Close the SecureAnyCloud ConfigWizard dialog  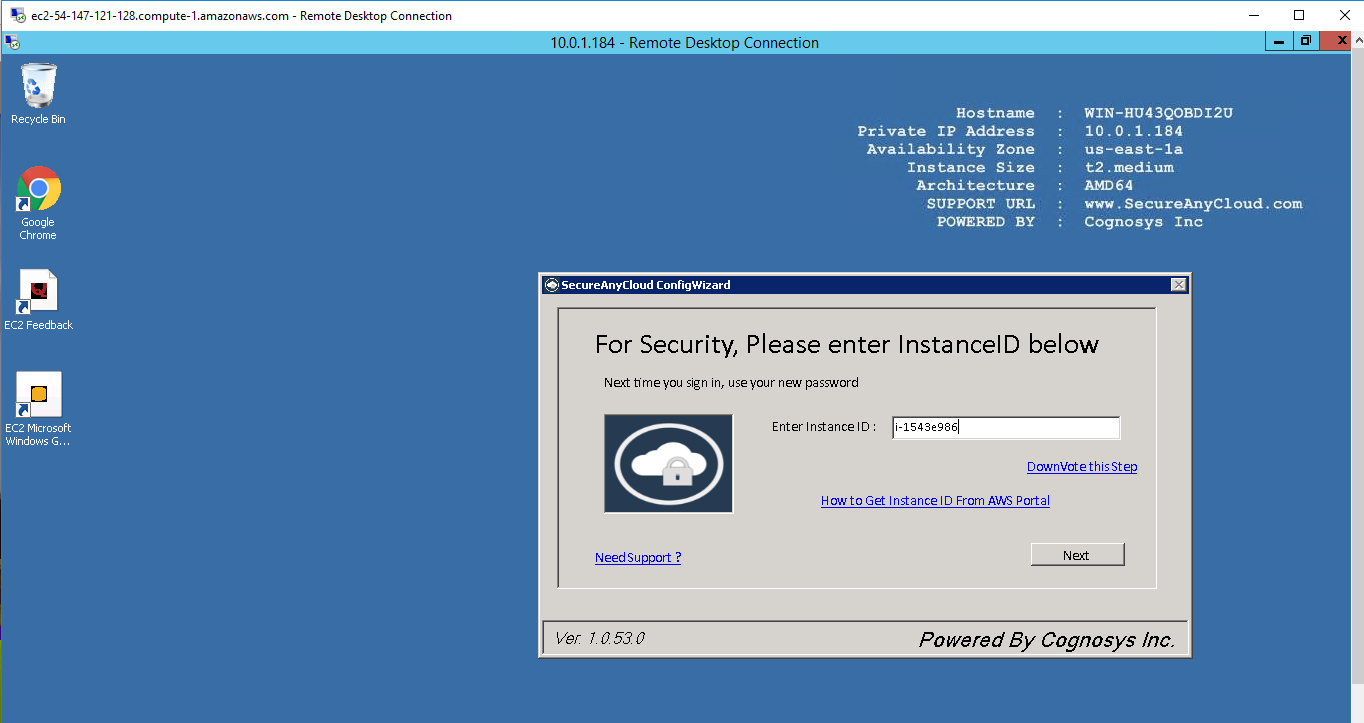point(1178,285)
